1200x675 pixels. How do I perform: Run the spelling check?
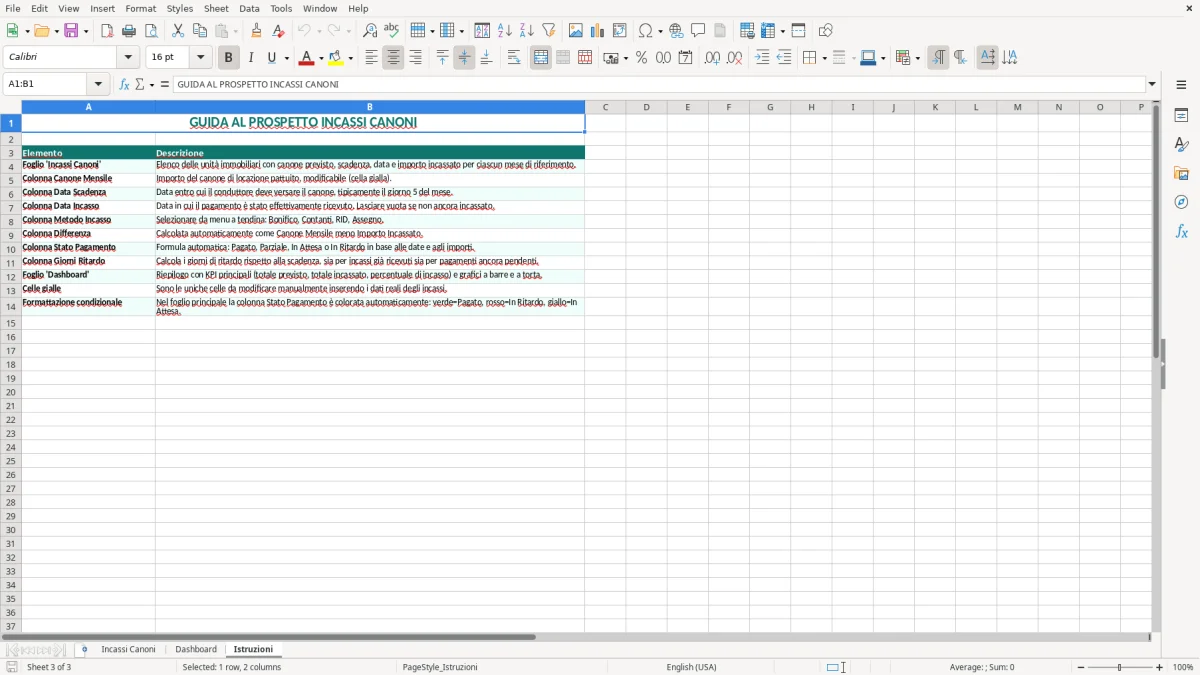392,31
